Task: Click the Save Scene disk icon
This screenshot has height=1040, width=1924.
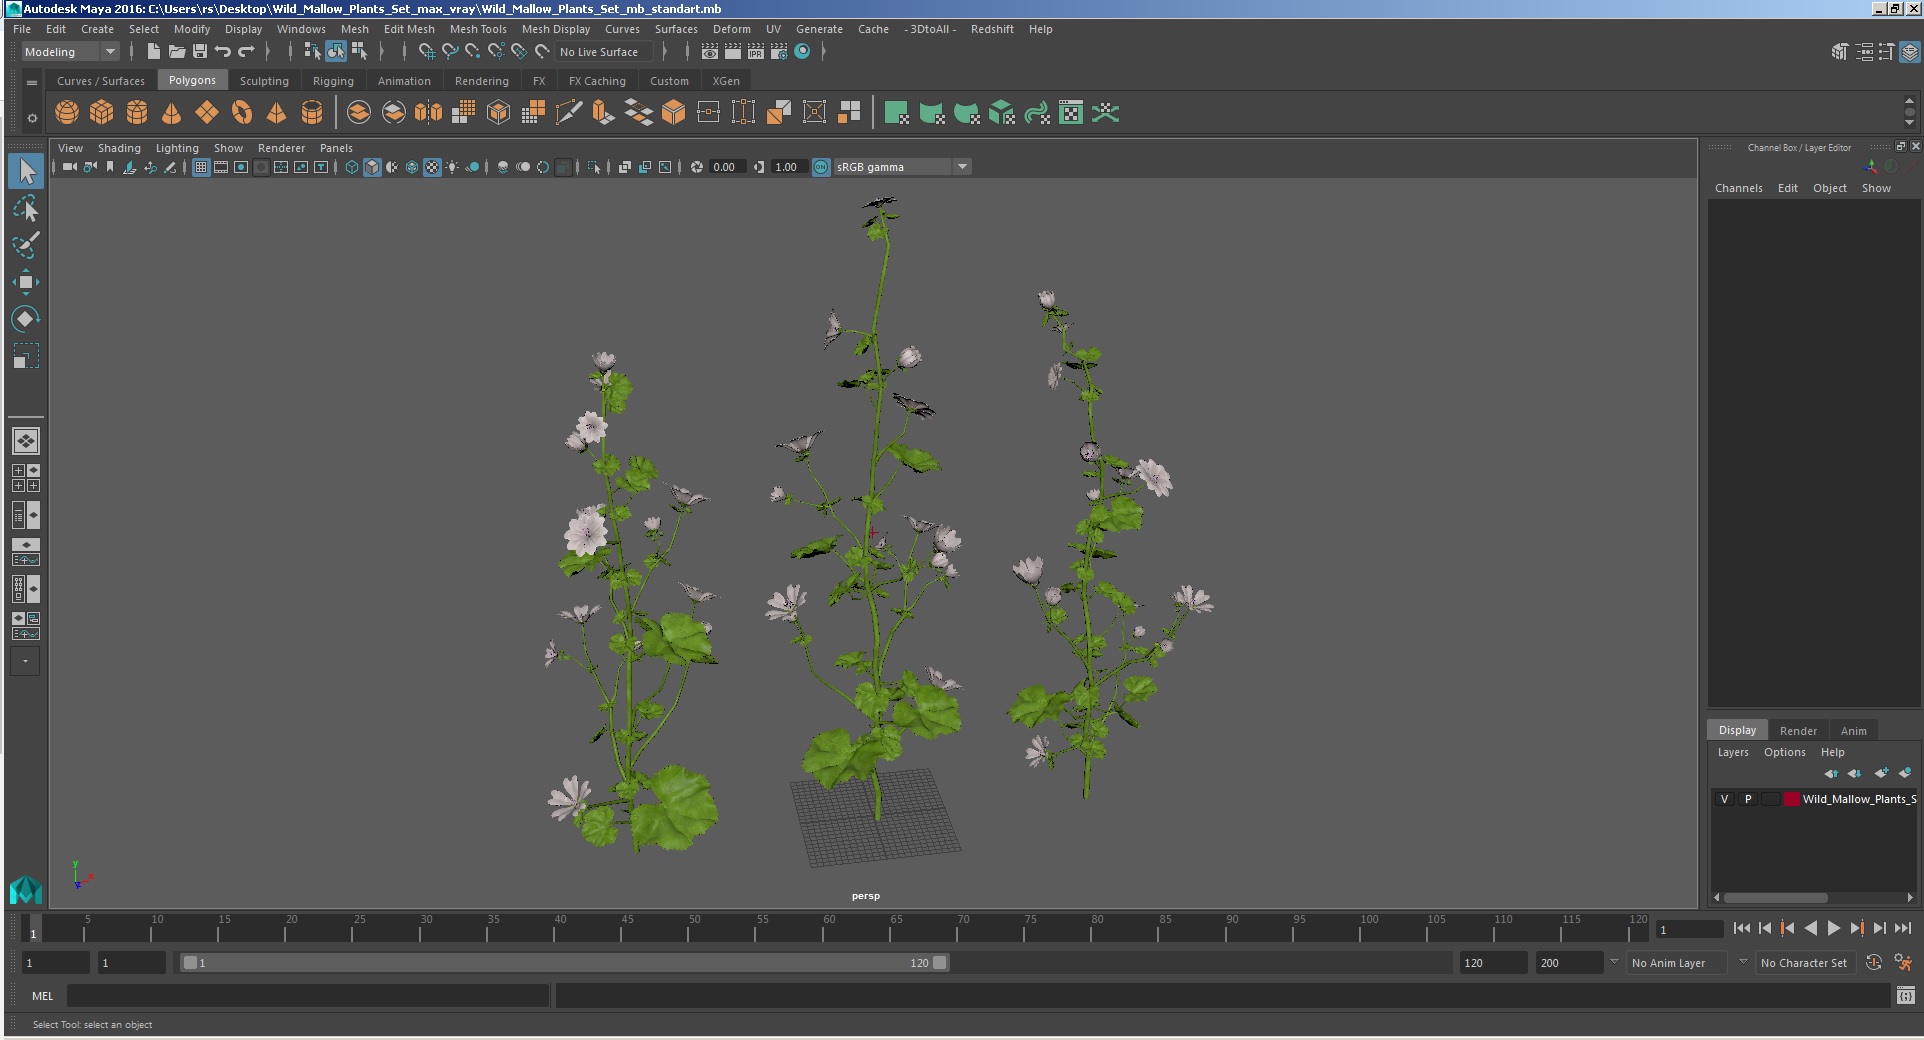Action: [200, 52]
